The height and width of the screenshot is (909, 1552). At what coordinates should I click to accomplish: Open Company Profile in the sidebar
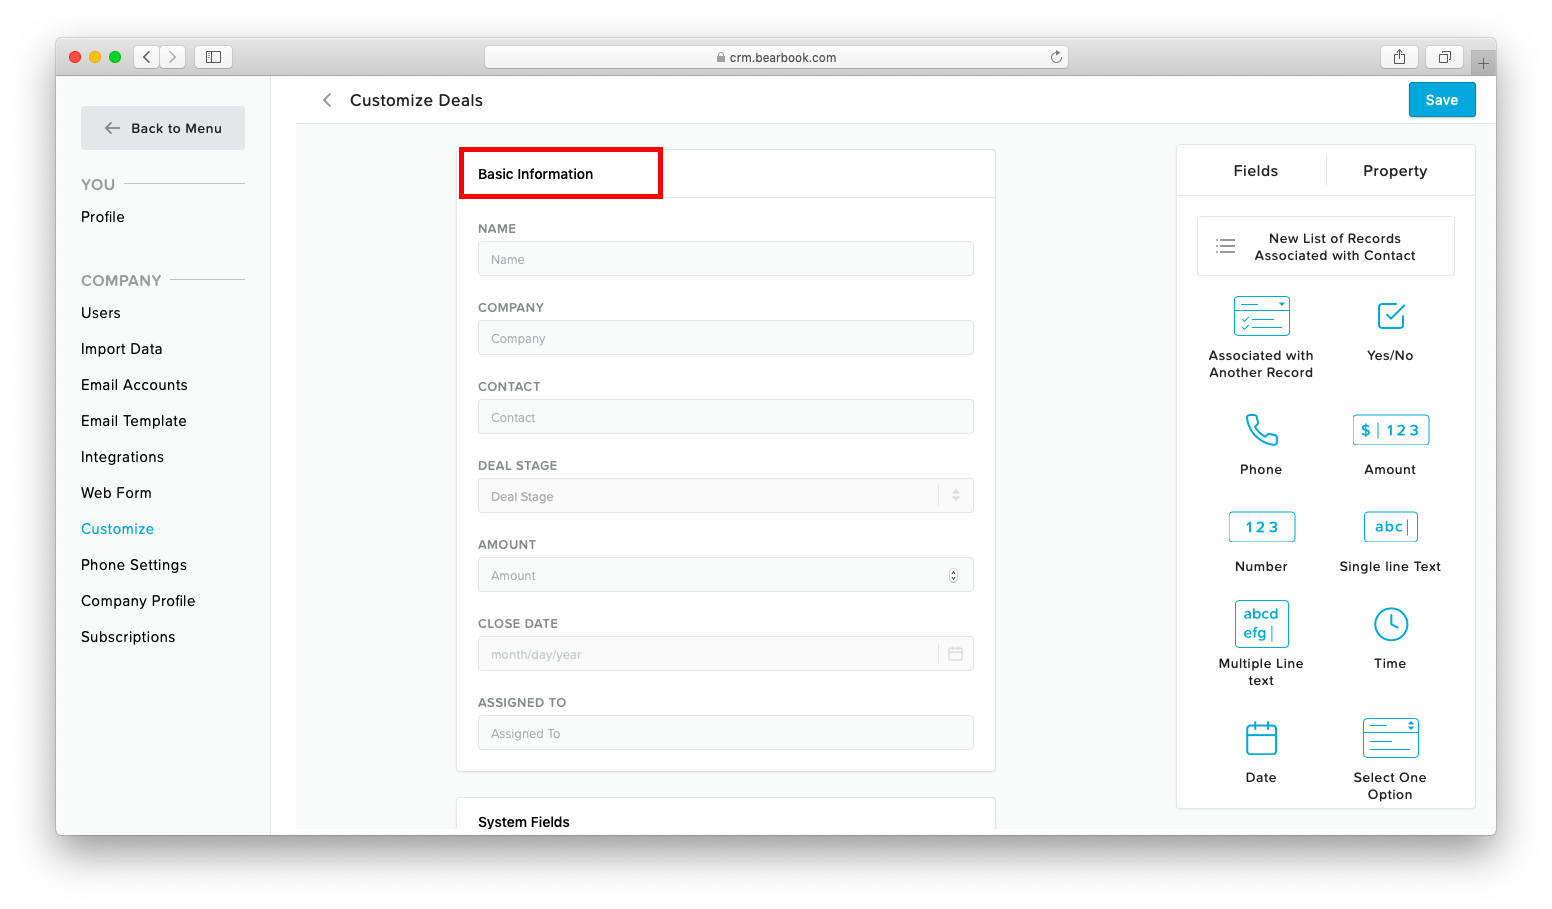click(138, 601)
